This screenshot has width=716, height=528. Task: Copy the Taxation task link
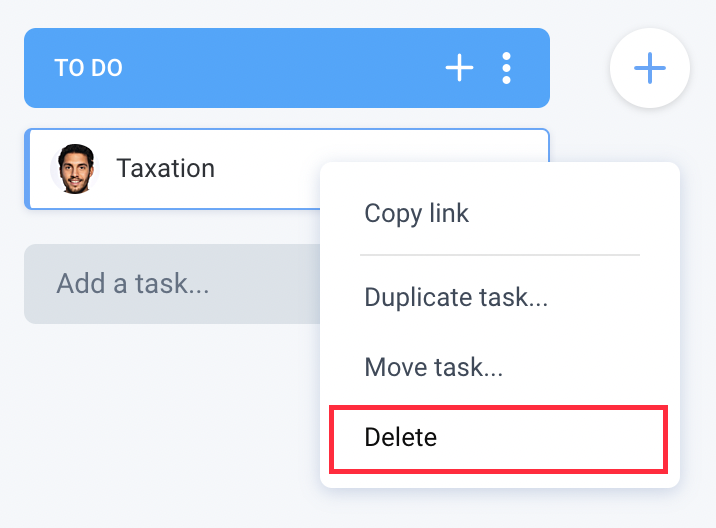500,213
